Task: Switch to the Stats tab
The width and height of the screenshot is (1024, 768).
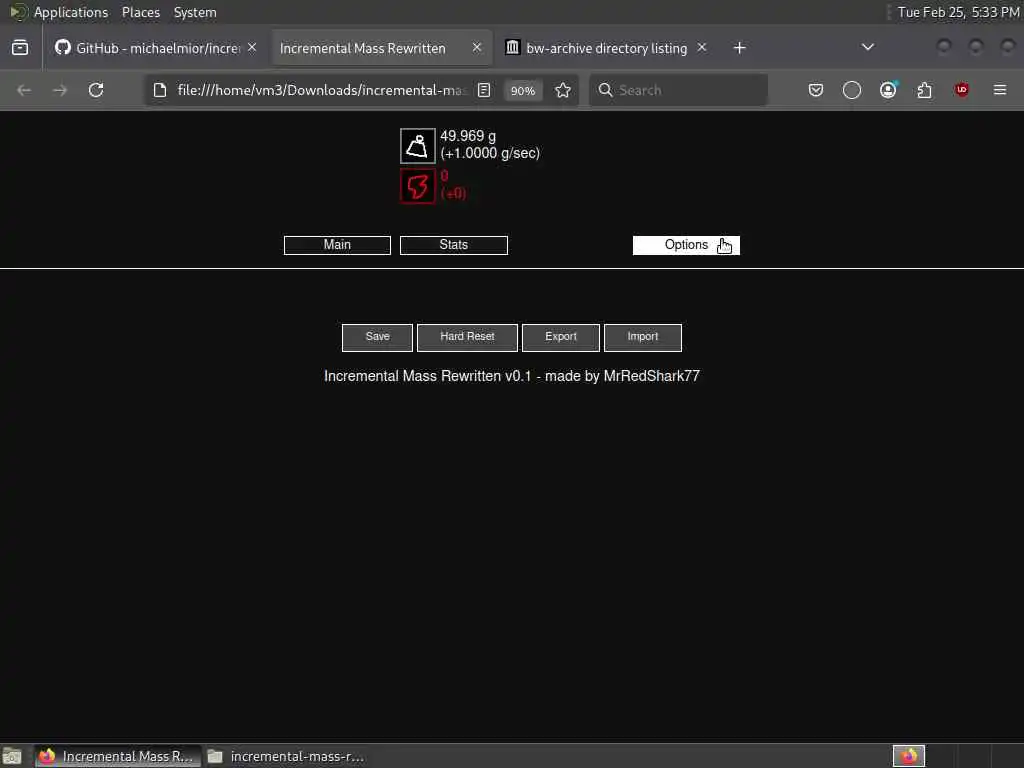Action: 453,245
